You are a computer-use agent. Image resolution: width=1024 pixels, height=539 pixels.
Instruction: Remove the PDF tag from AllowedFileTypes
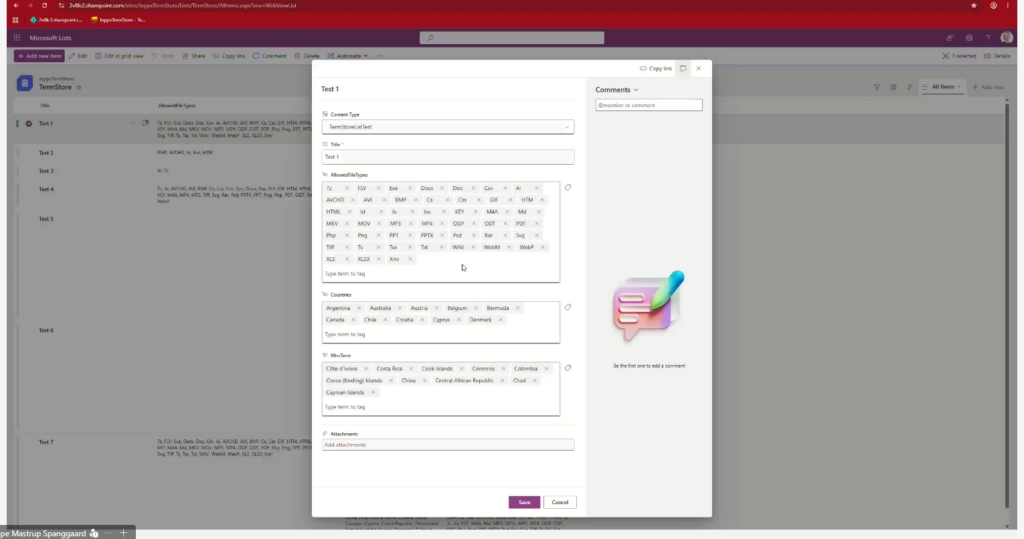pos(536,224)
